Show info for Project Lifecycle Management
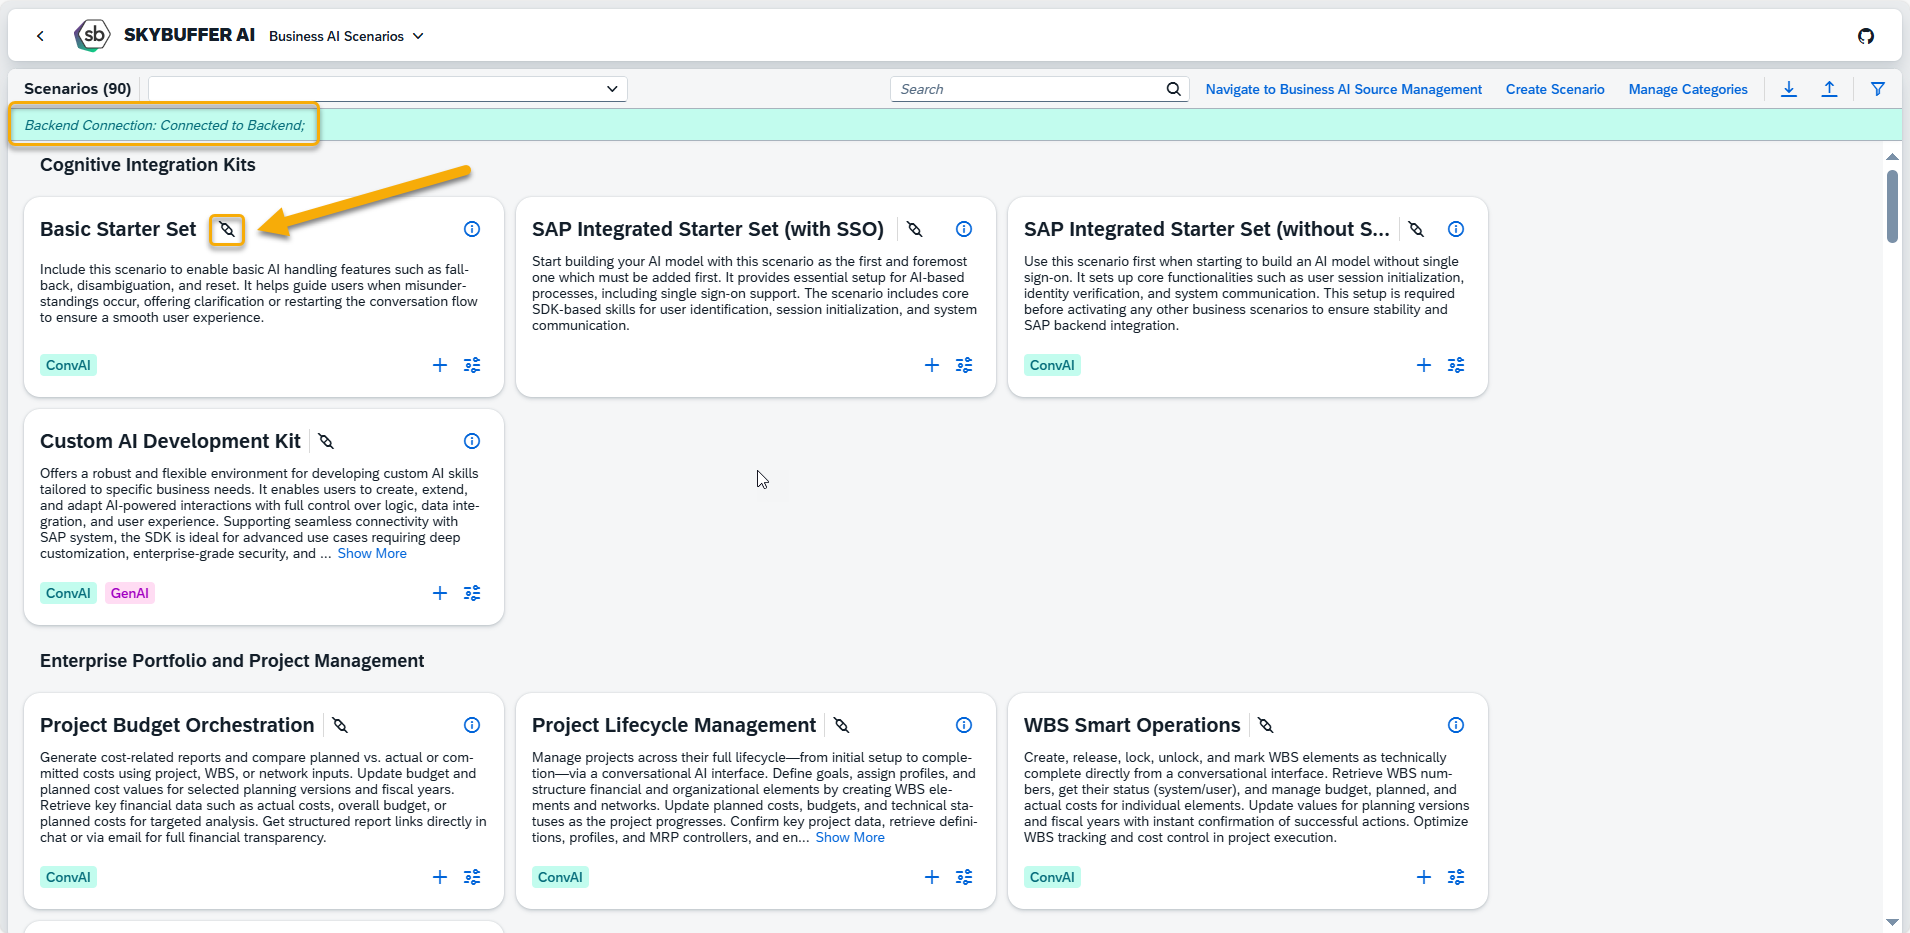1910x933 pixels. 964,725
